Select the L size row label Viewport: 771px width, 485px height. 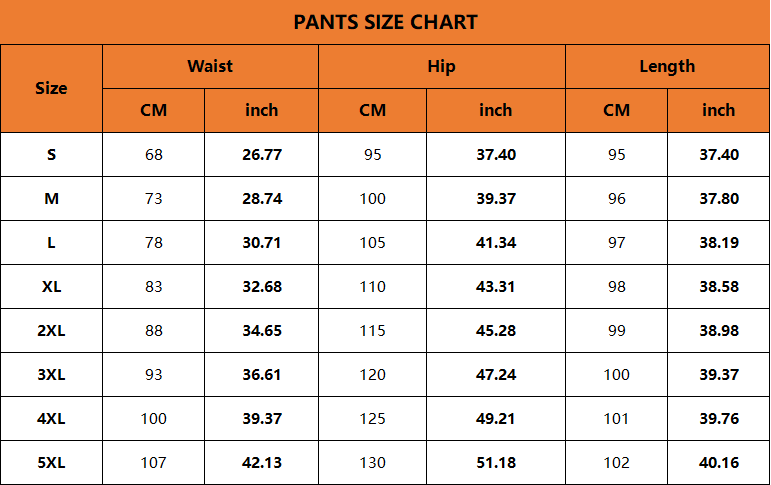51,242
